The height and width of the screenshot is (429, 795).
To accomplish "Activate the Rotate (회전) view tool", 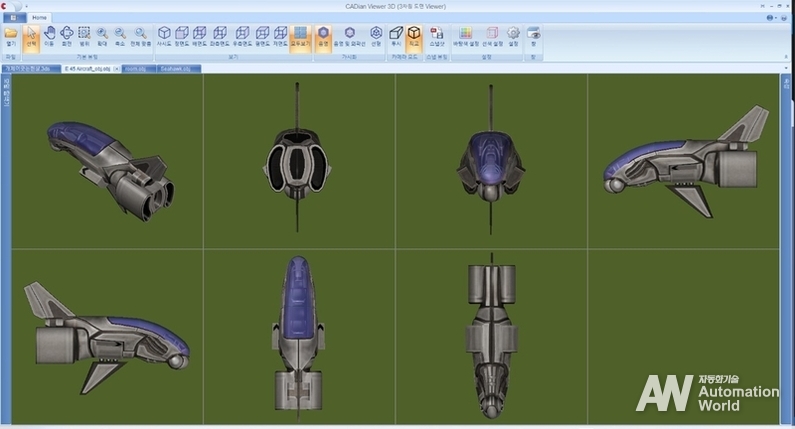I will pyautogui.click(x=66, y=37).
